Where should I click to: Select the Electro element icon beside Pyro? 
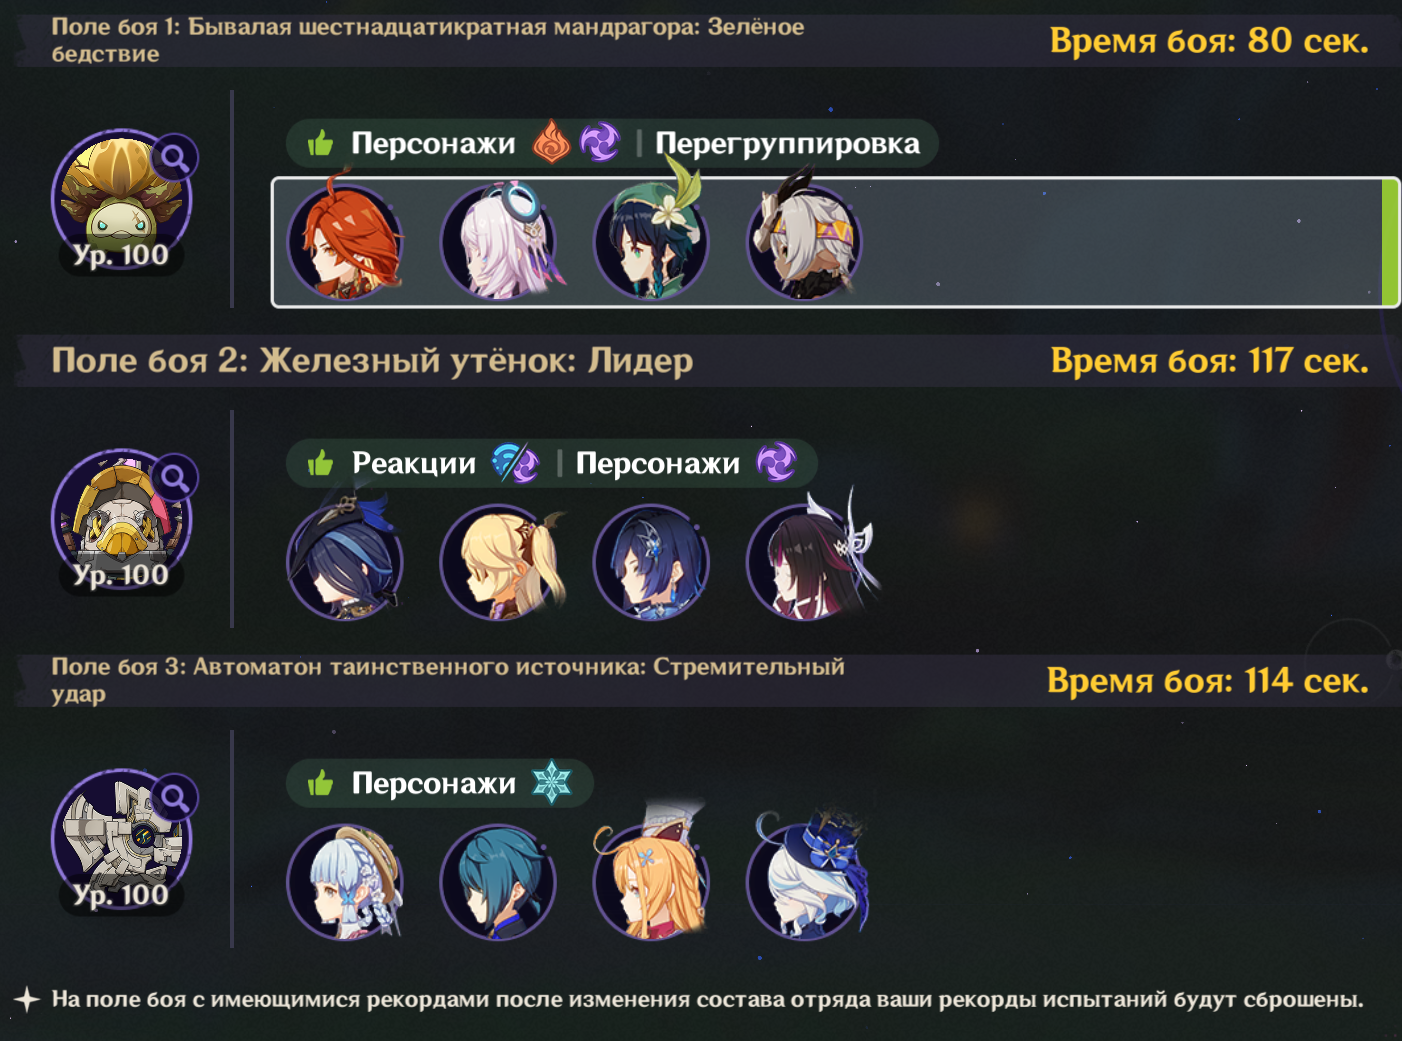(x=599, y=143)
